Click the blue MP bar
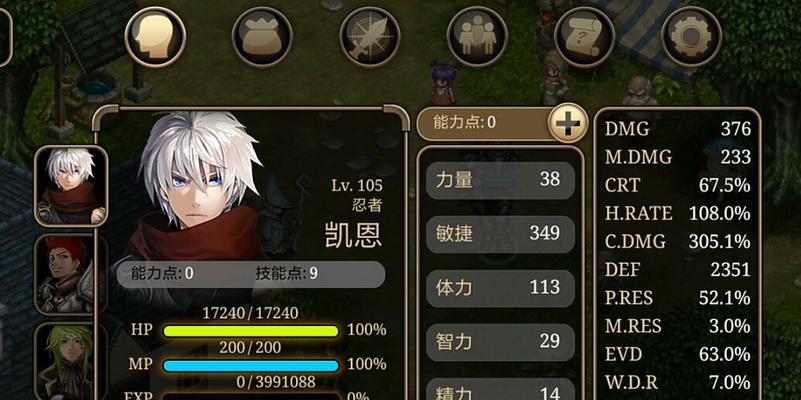Viewport: 801px width, 400px height. click(x=251, y=366)
